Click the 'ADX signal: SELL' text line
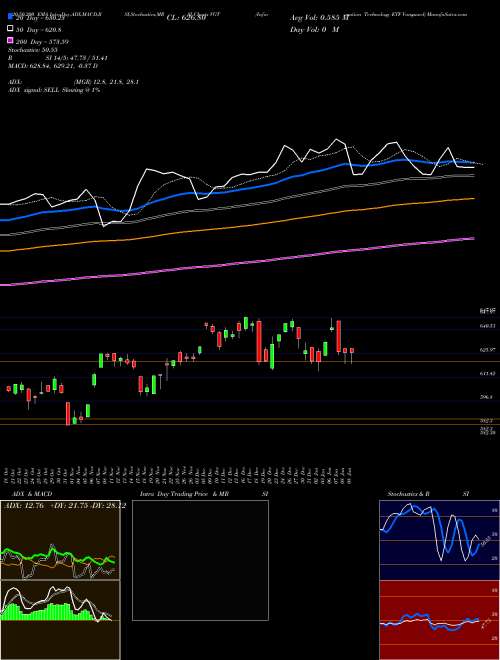Screen dimensions: 500x660 (54, 90)
